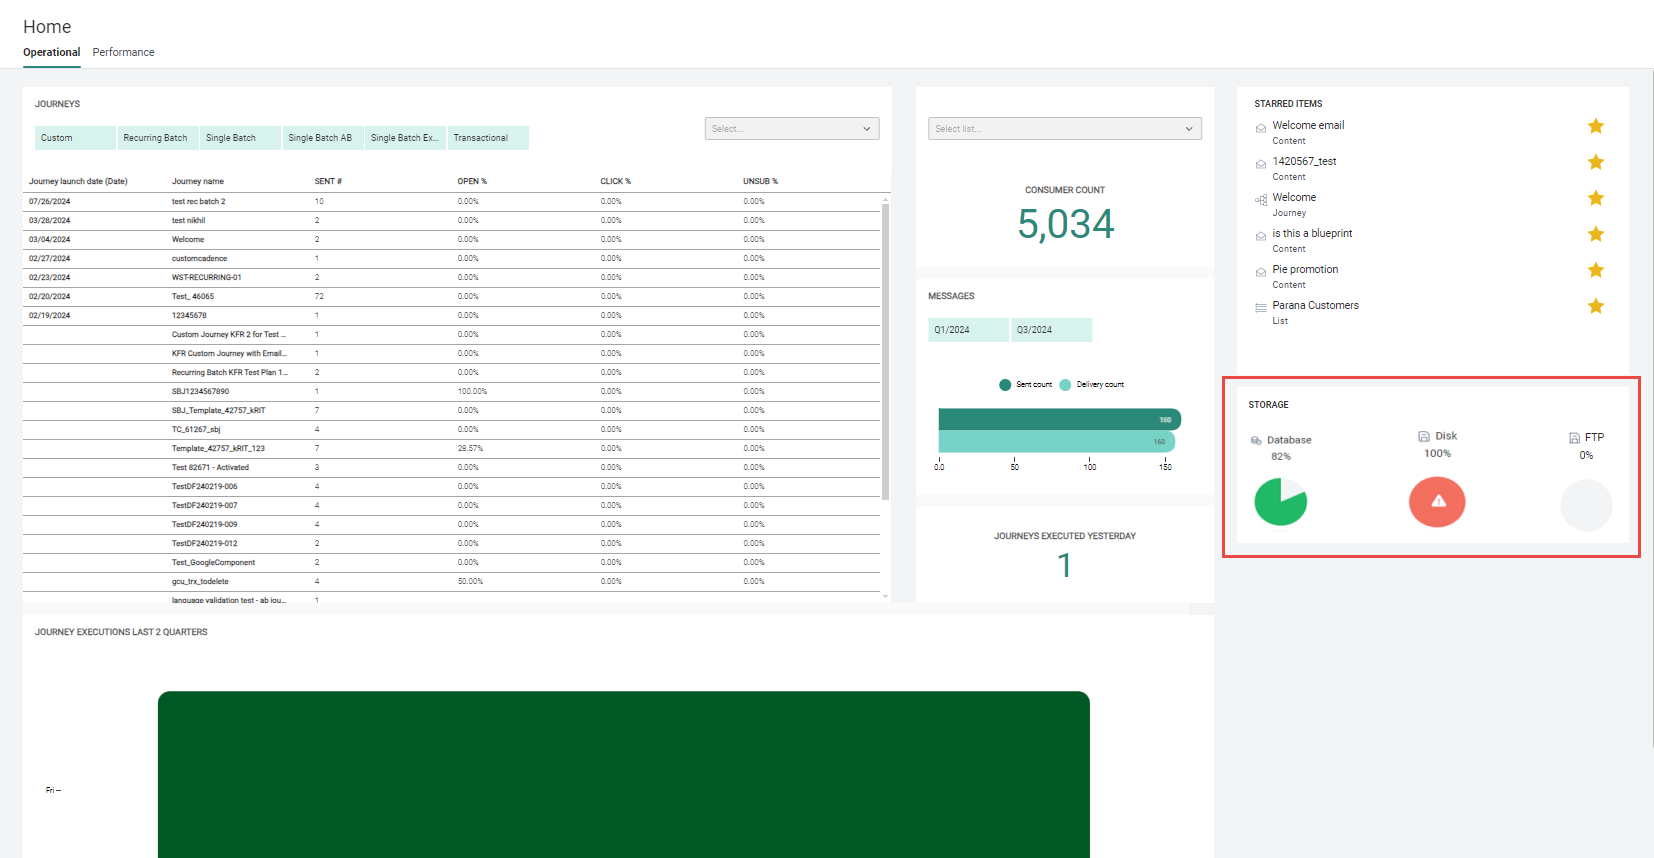
Task: Sort by Journey launch date column header
Action: point(78,182)
